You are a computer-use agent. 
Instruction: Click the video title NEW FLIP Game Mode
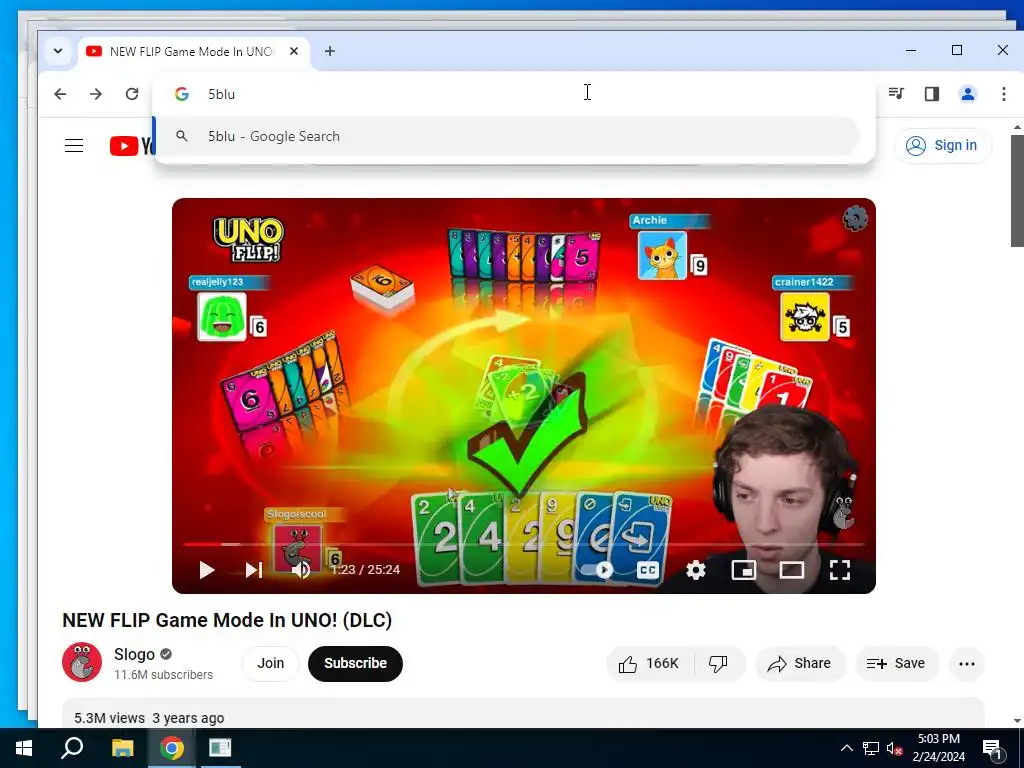pyautogui.click(x=227, y=620)
